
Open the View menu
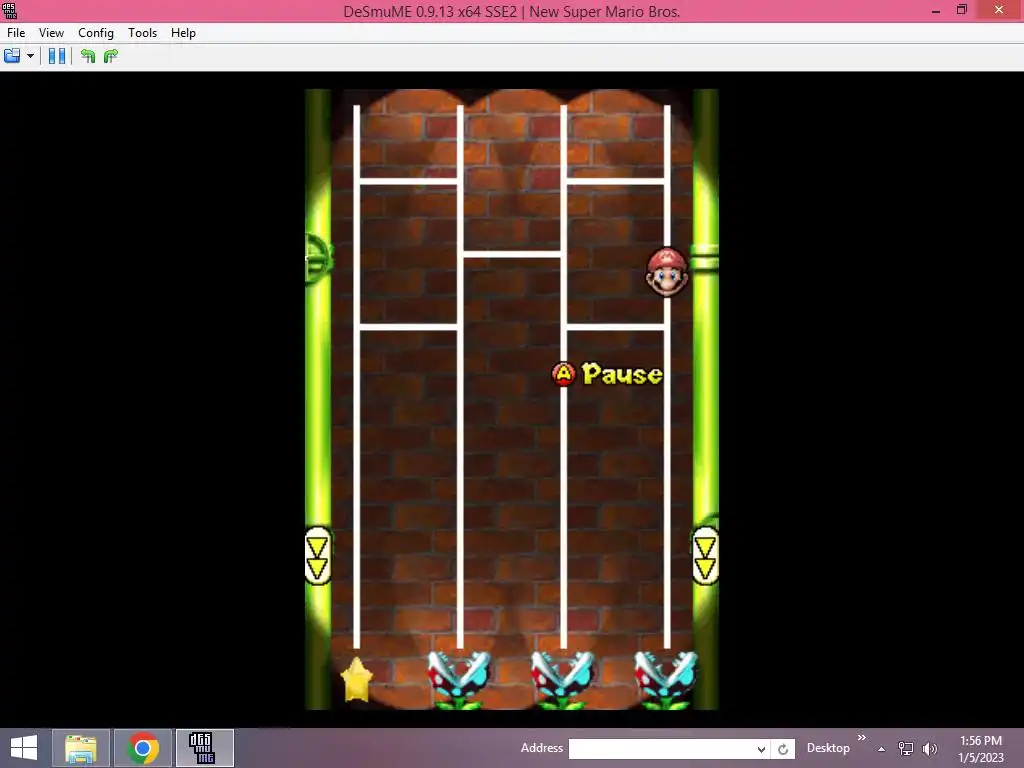click(x=51, y=33)
